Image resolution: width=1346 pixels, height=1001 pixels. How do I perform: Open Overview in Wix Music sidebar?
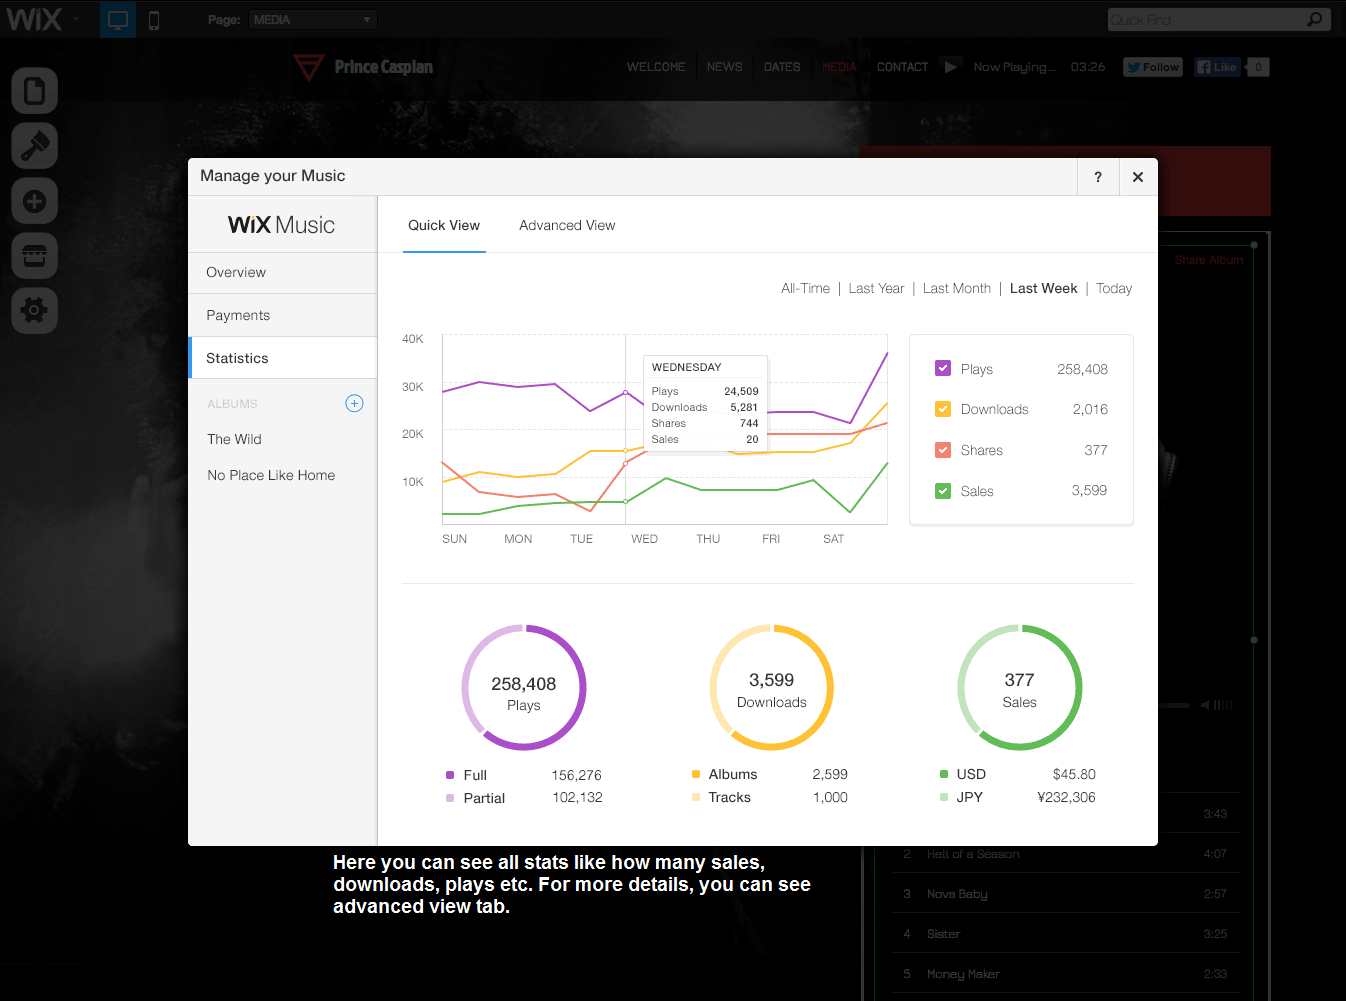tap(283, 272)
